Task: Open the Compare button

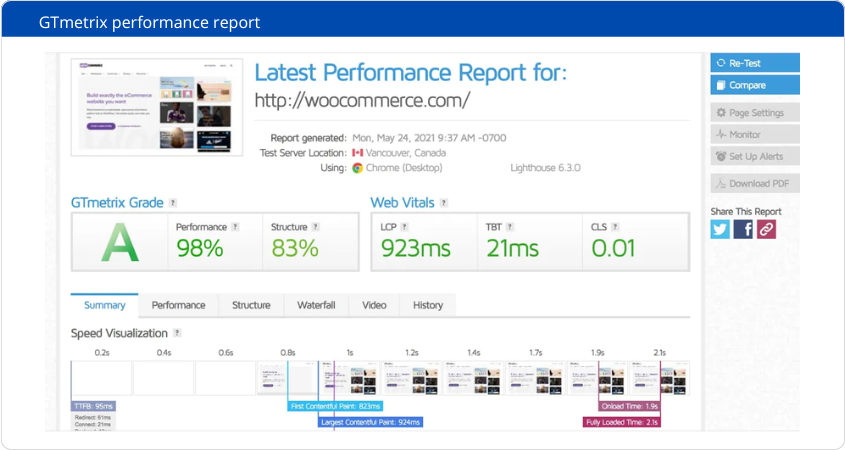Action: pos(754,85)
